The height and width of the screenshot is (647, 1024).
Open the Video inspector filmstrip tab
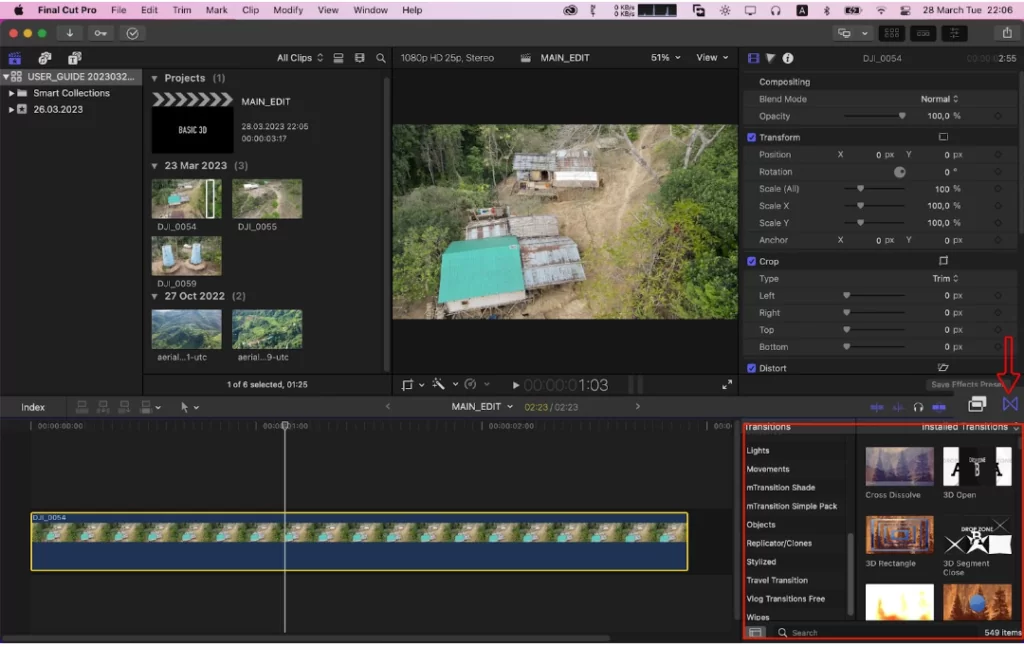click(x=753, y=58)
